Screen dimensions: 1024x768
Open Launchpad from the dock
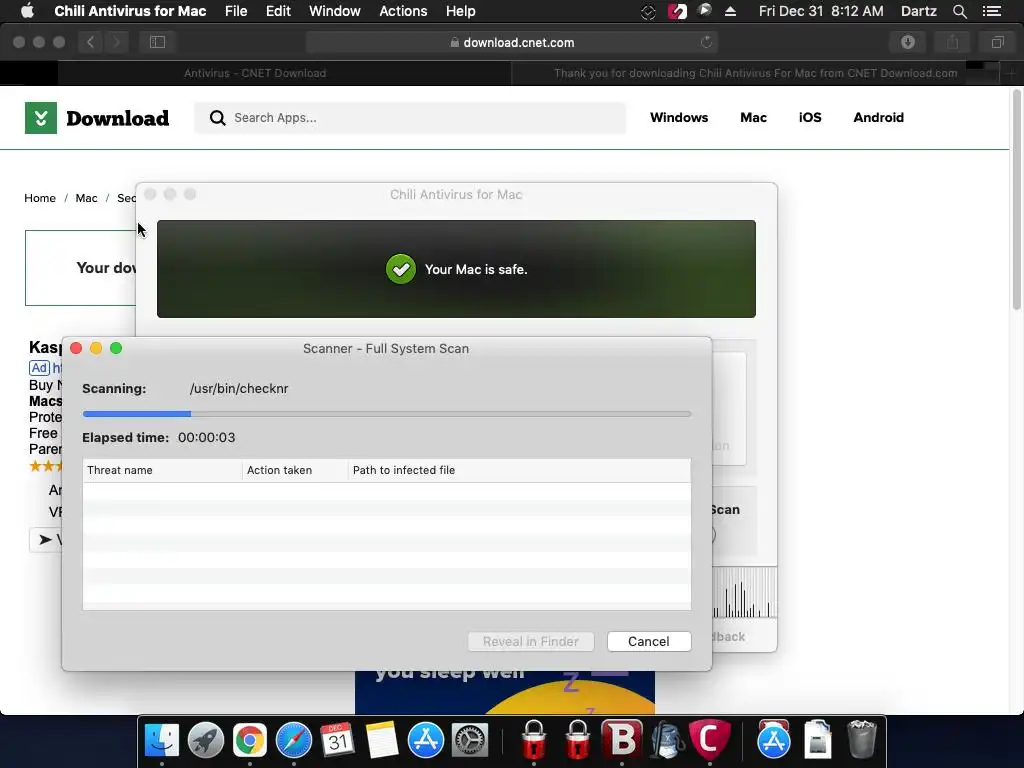click(206, 740)
